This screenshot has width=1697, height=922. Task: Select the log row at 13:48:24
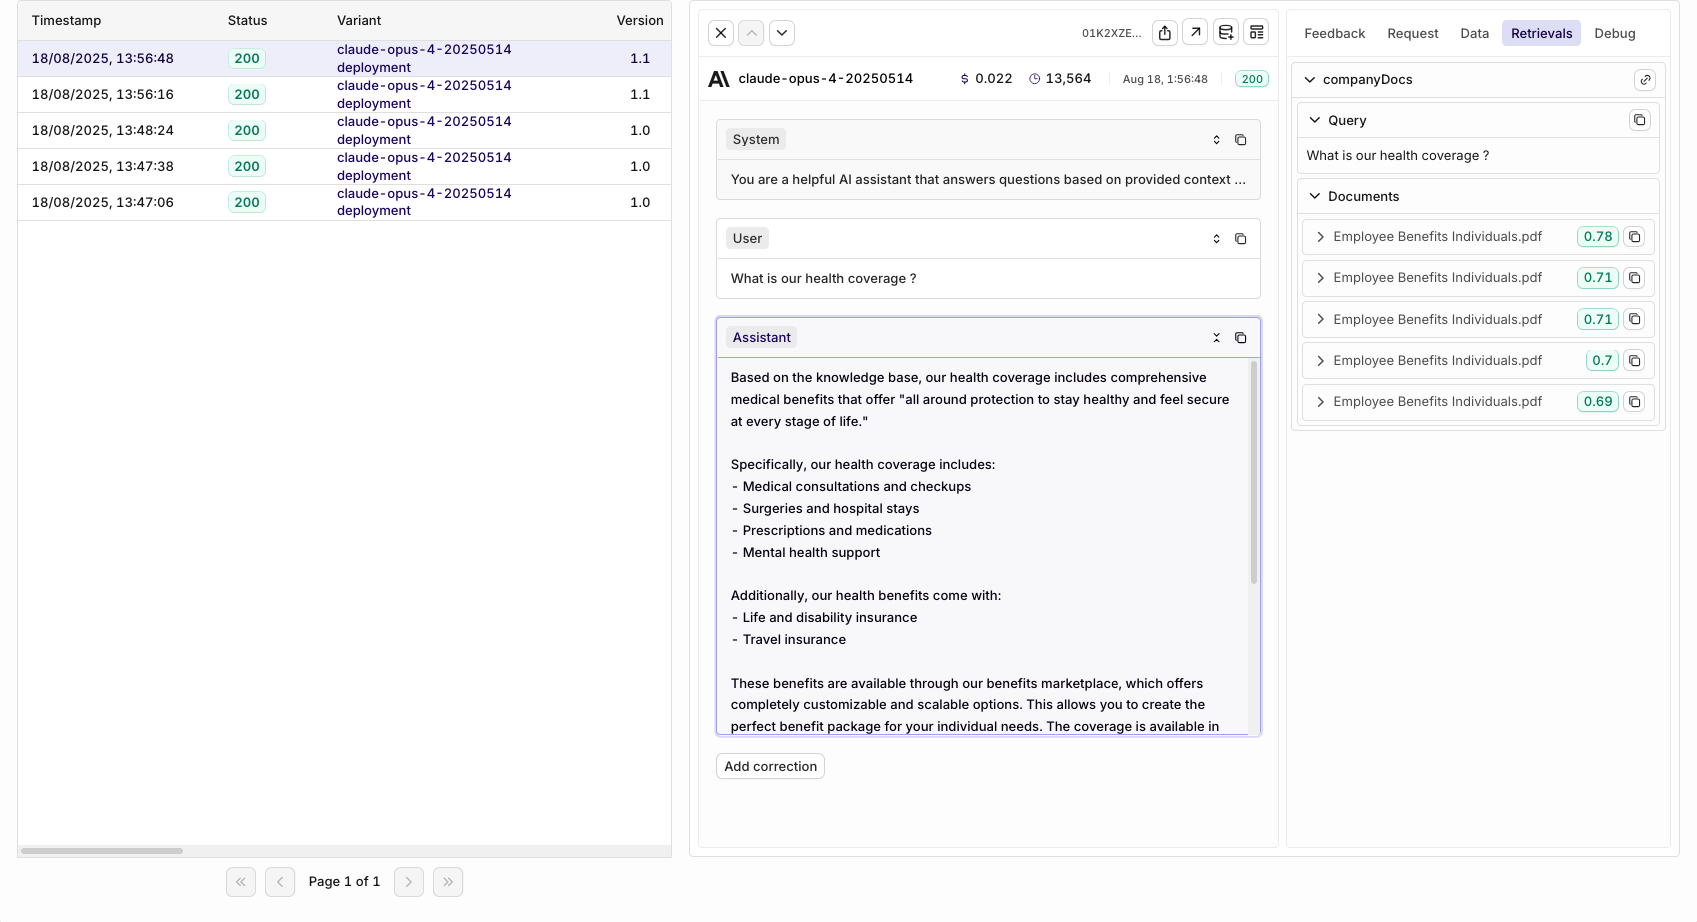tap(344, 131)
